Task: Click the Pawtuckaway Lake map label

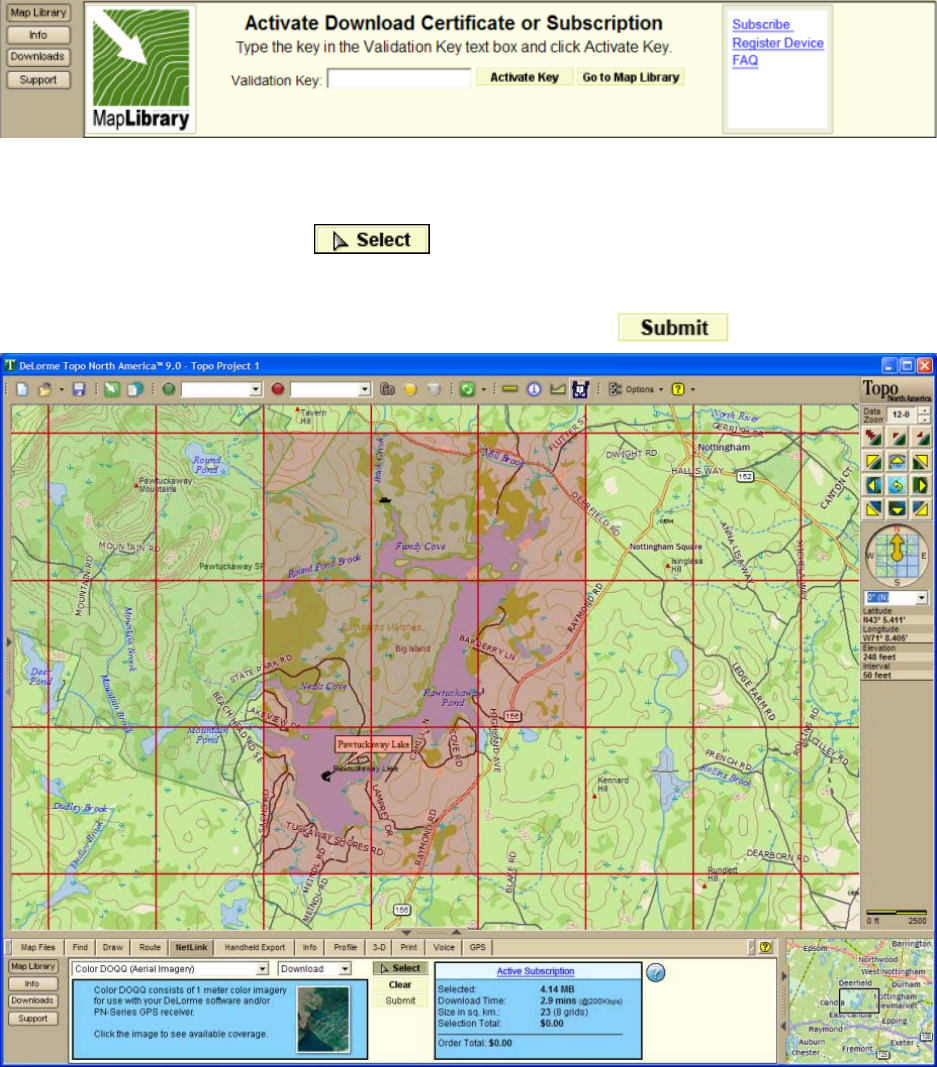Action: (374, 744)
